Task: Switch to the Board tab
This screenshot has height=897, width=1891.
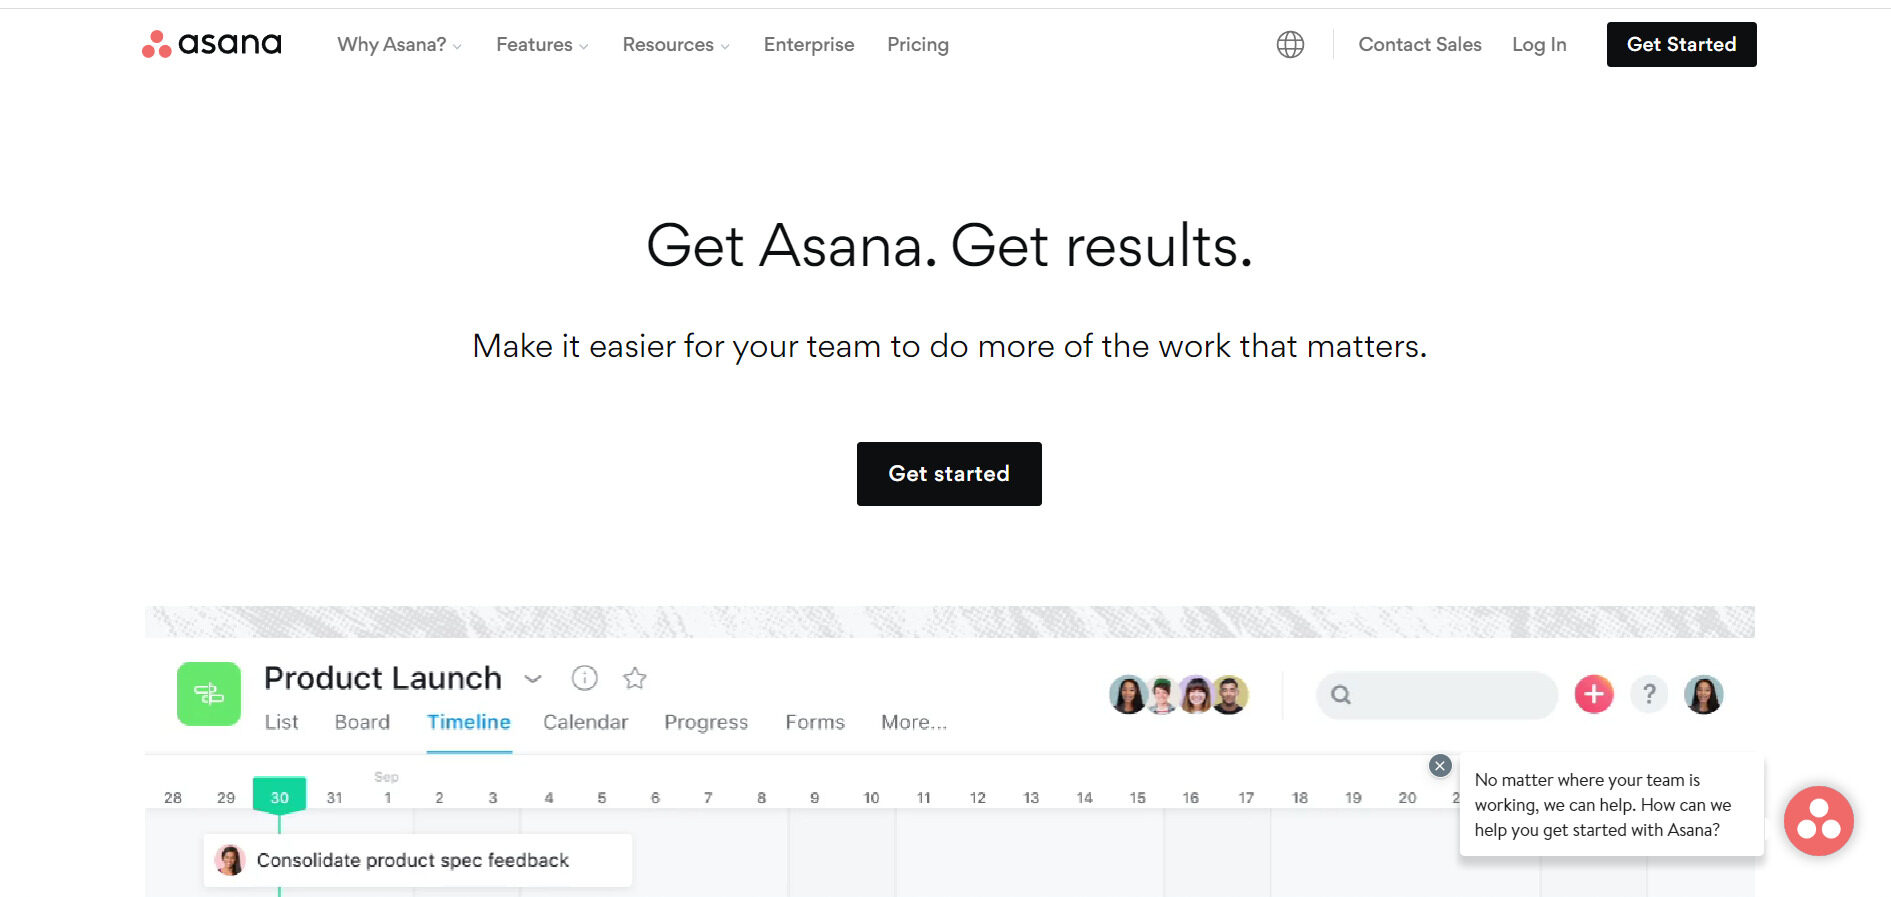Action: (362, 722)
